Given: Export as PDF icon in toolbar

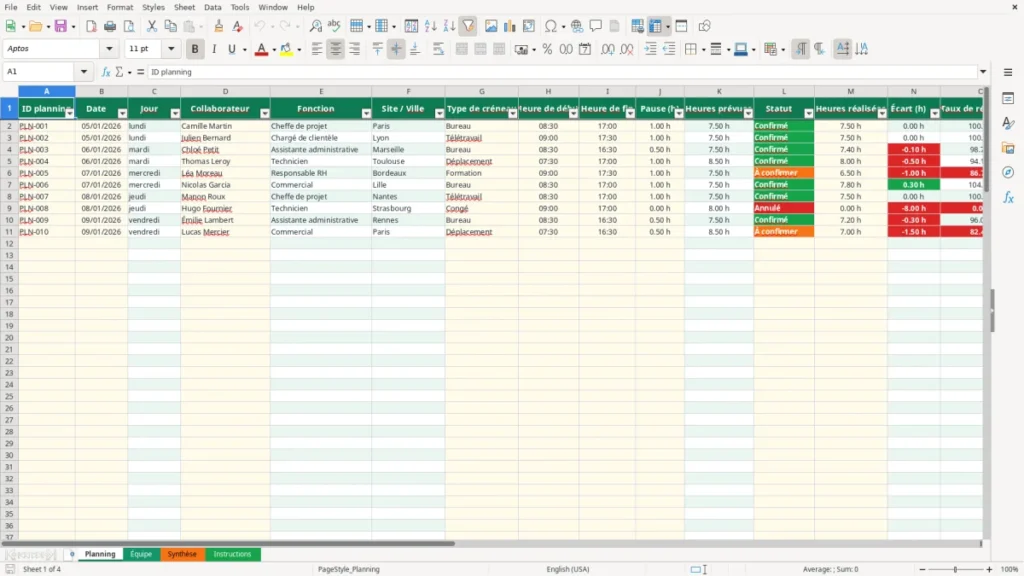Looking at the screenshot, I should 91,26.
